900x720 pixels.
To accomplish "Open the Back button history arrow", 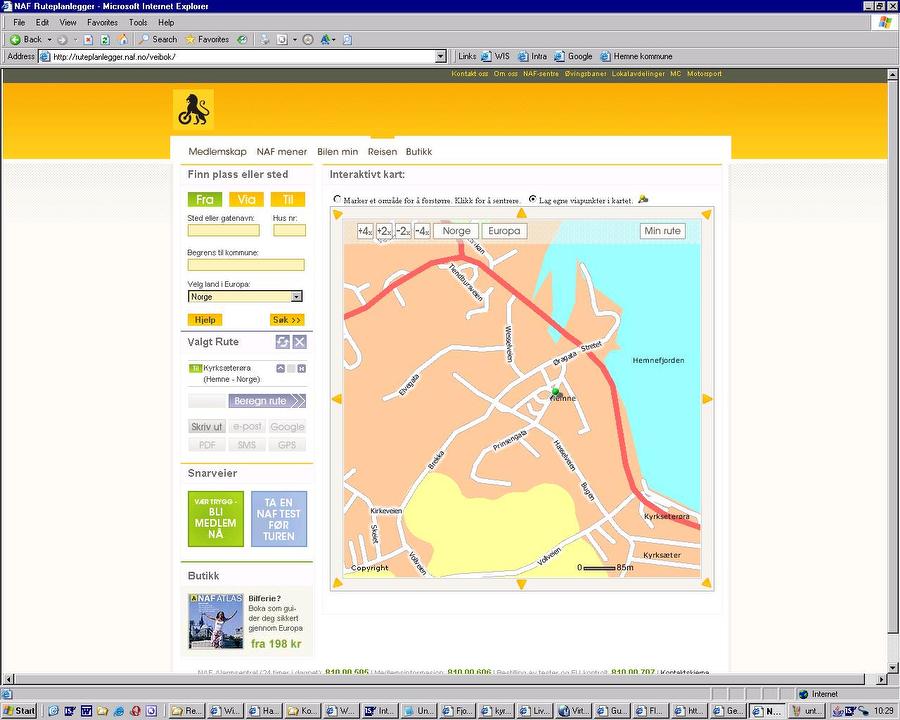I will click(x=48, y=40).
